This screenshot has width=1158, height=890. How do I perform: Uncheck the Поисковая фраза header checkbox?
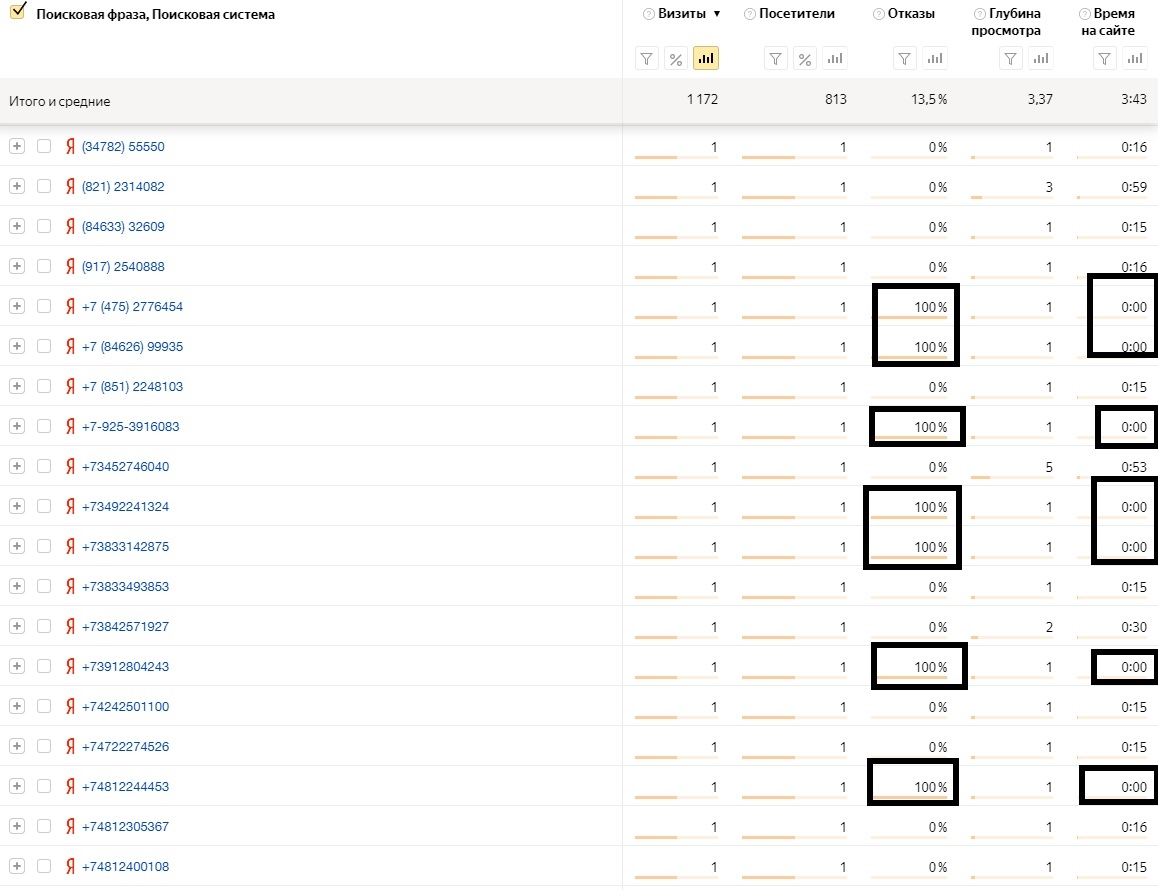tap(18, 11)
